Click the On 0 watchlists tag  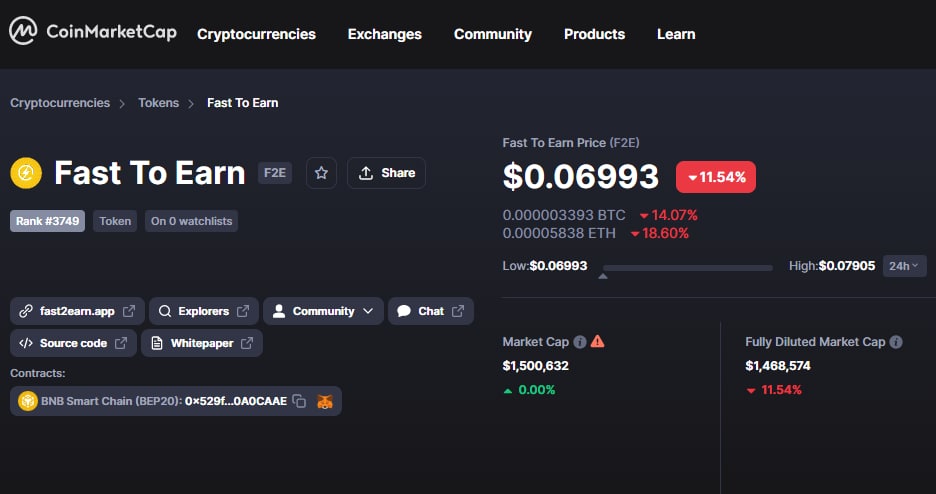click(191, 221)
